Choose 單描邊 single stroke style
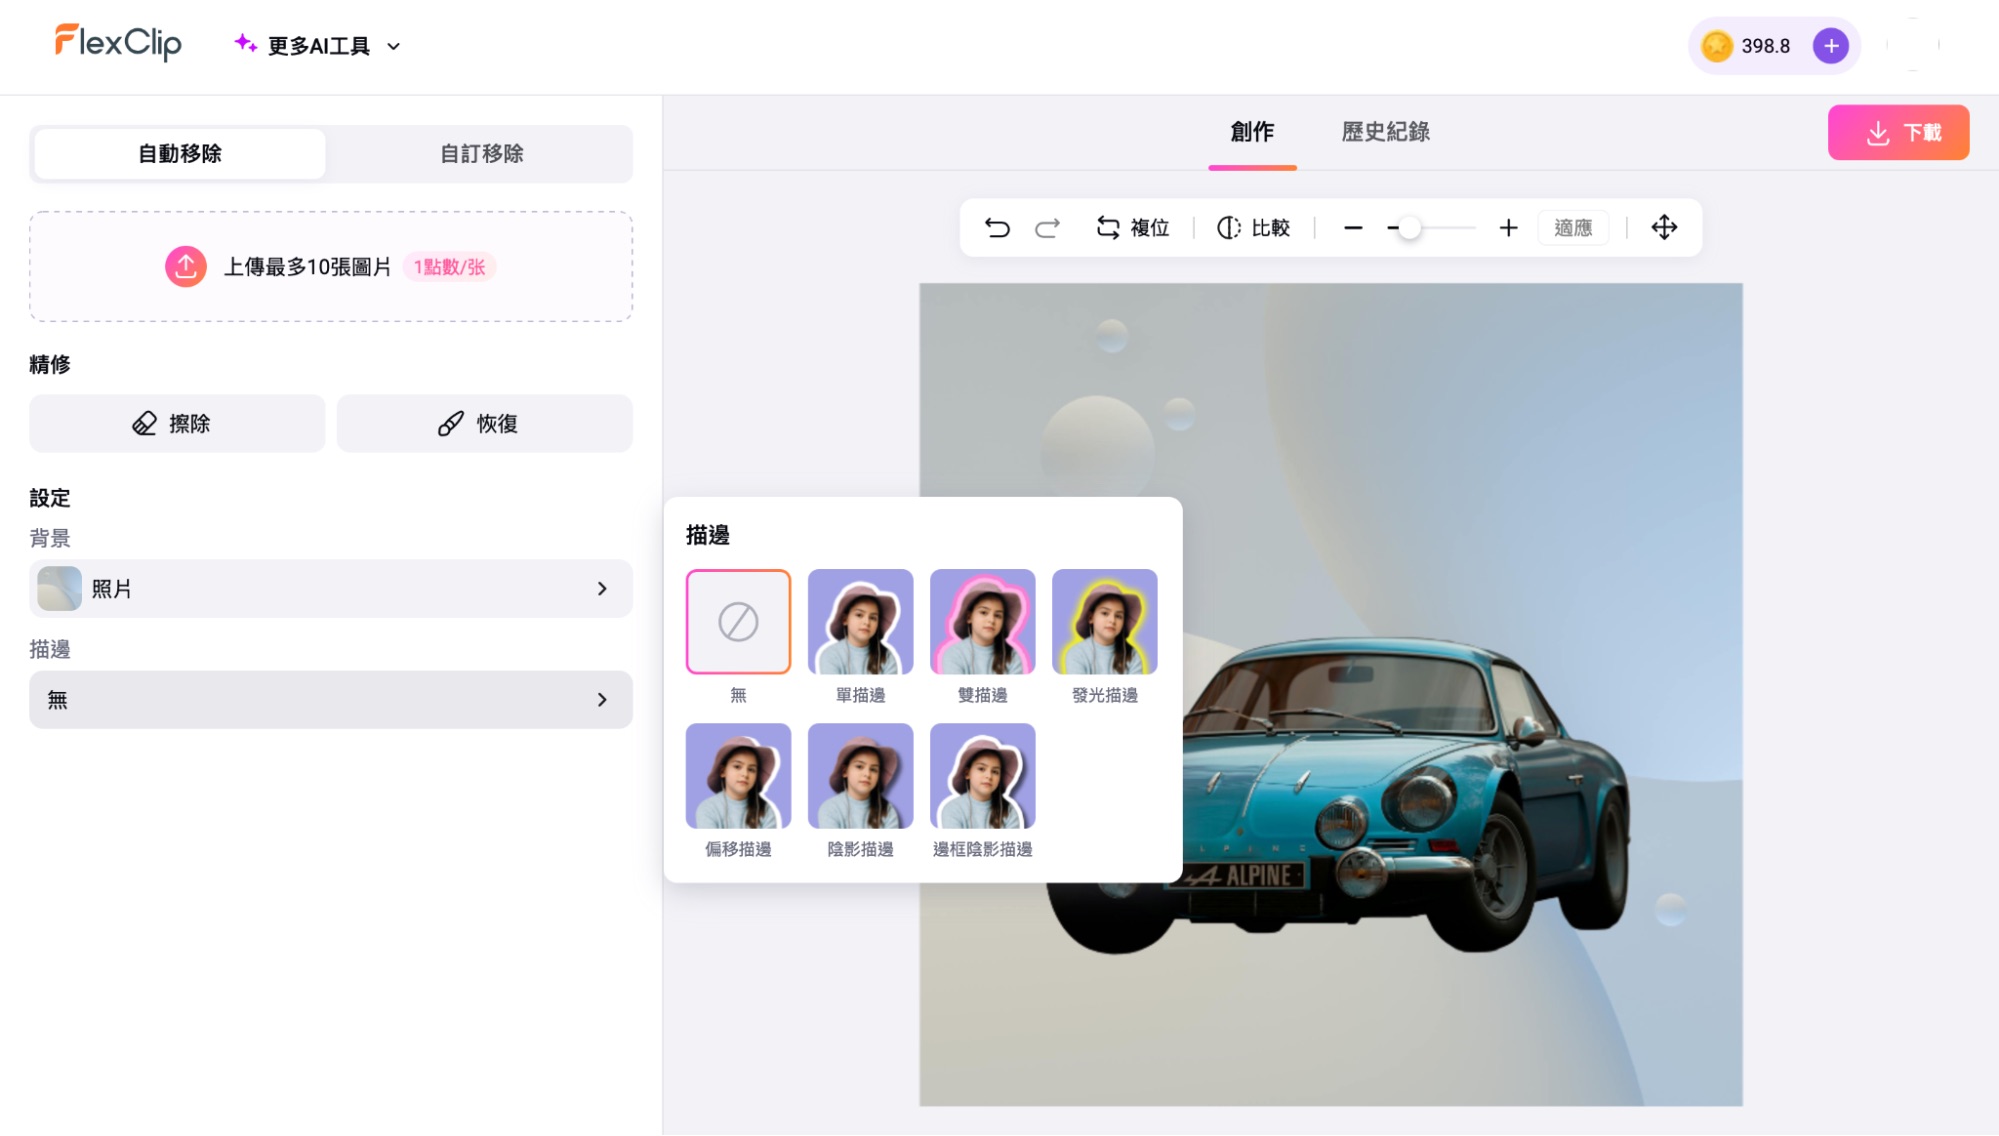The height and width of the screenshot is (1136, 1999). point(860,622)
